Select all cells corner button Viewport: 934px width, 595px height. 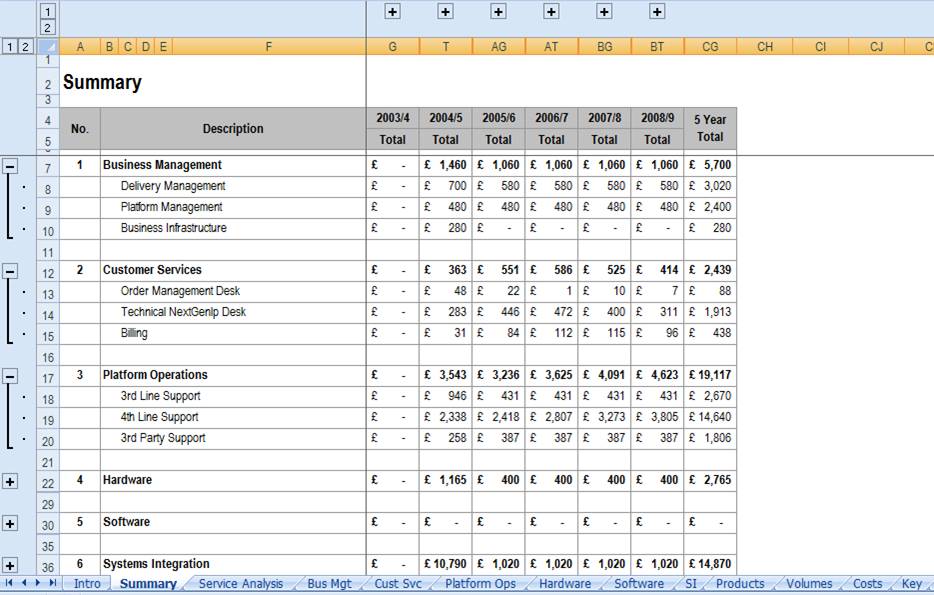(48, 46)
